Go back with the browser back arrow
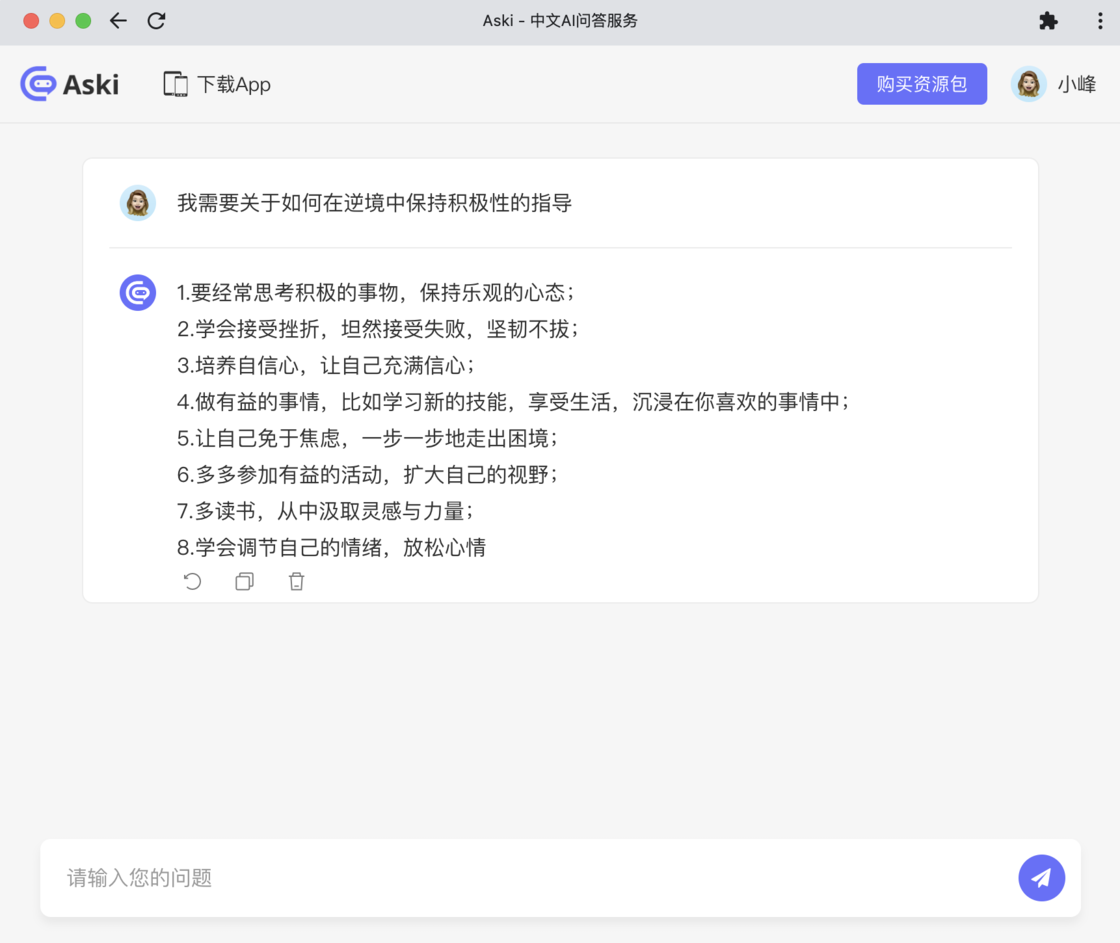 point(118,21)
